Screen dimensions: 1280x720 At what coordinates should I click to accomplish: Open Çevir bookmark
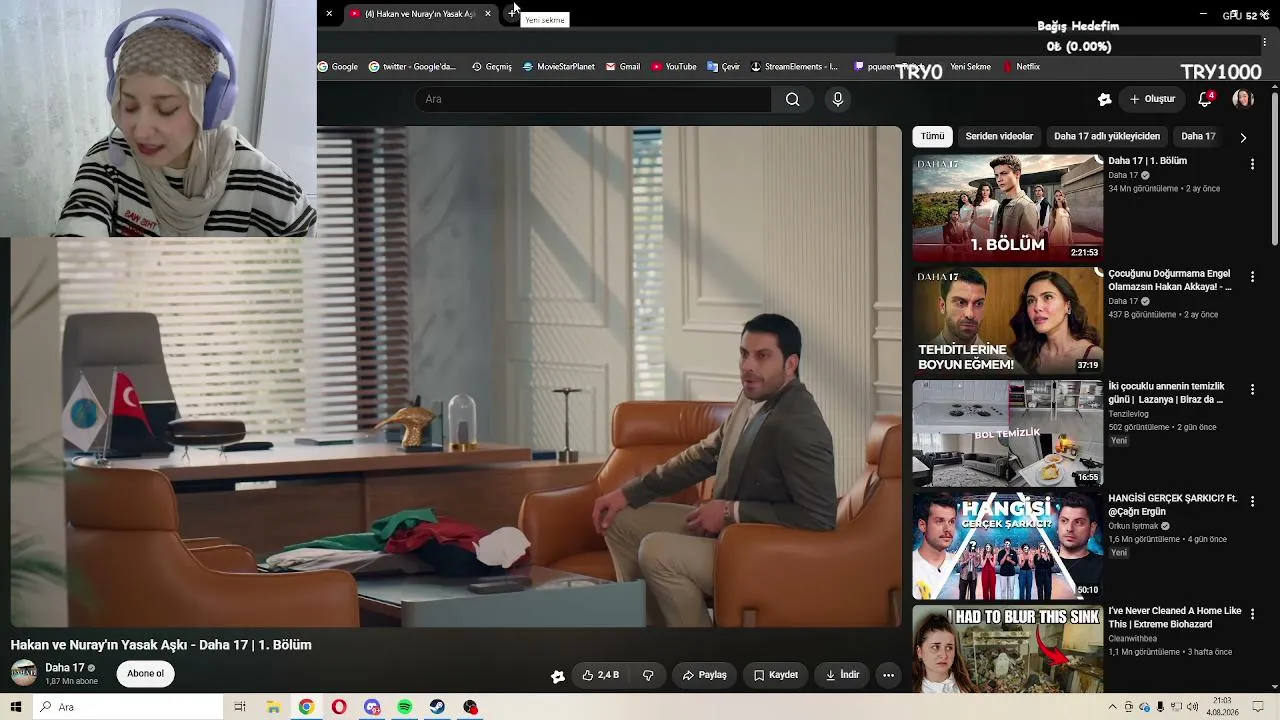point(723,67)
